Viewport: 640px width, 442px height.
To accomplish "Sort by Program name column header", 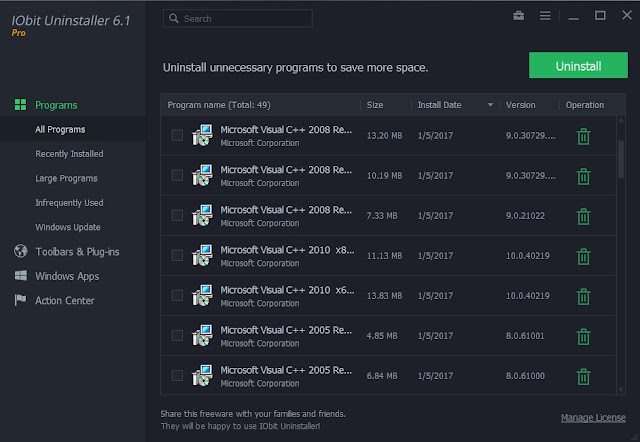I will tap(219, 105).
